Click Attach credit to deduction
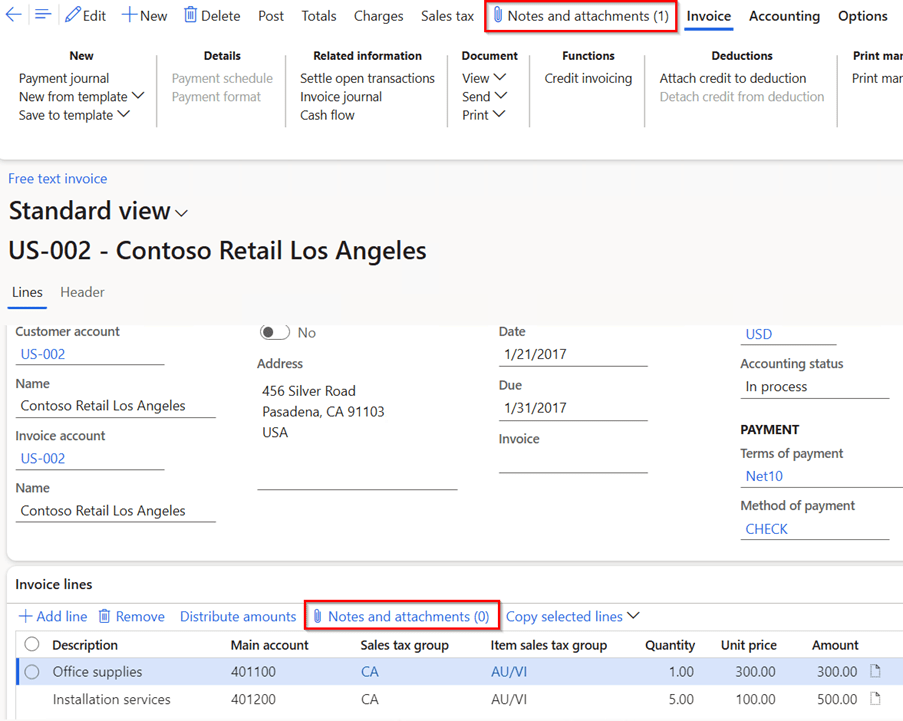This screenshot has width=903, height=721. click(x=733, y=78)
